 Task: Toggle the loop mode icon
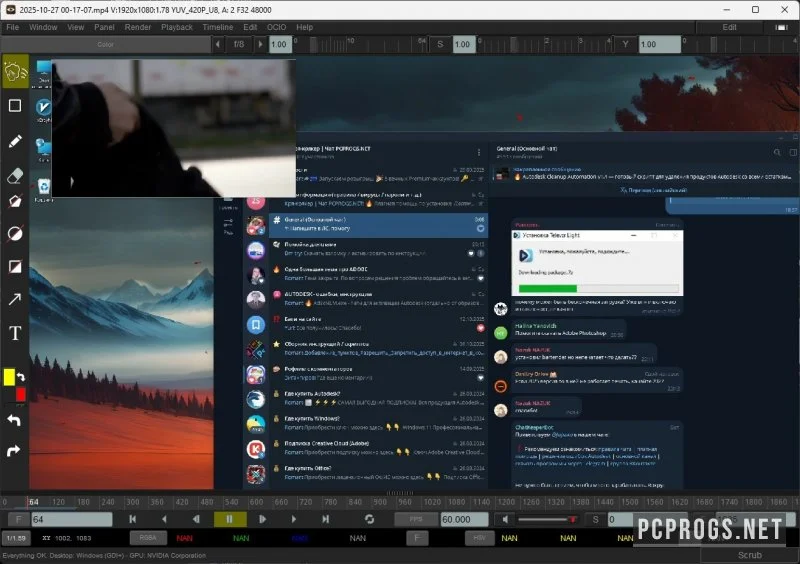369,520
